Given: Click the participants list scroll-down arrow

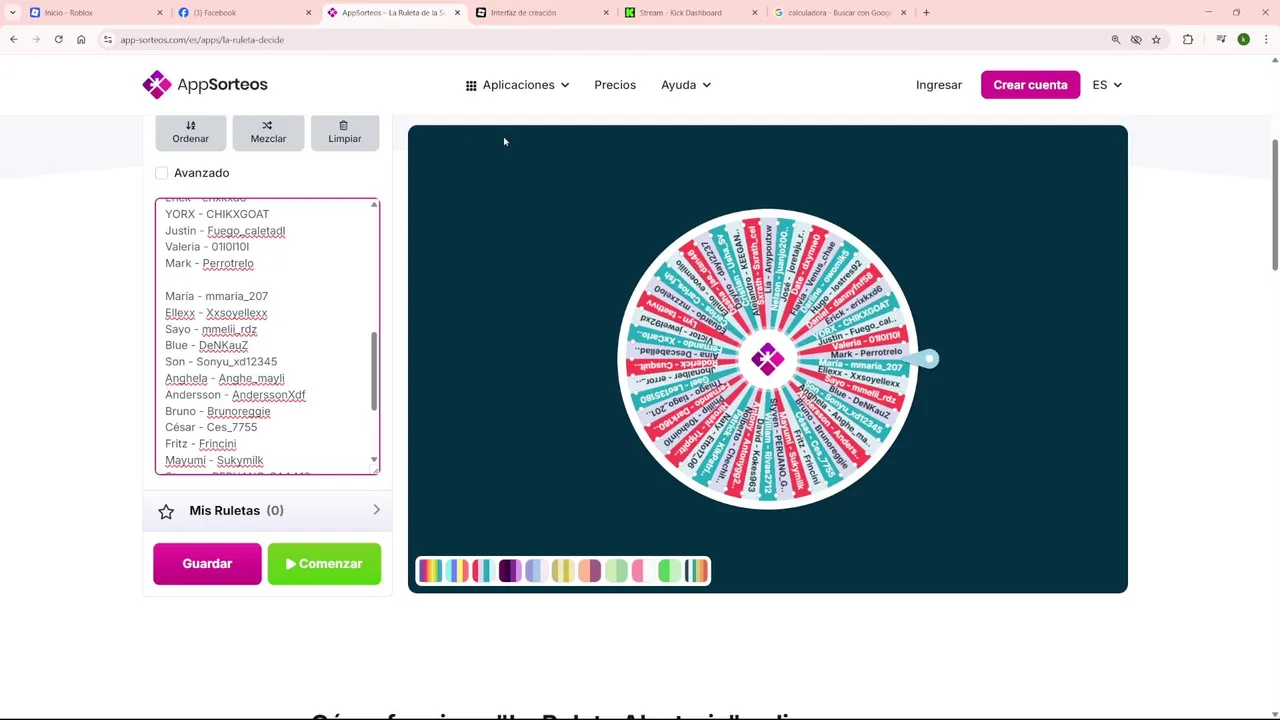Looking at the screenshot, I should coord(374,461).
